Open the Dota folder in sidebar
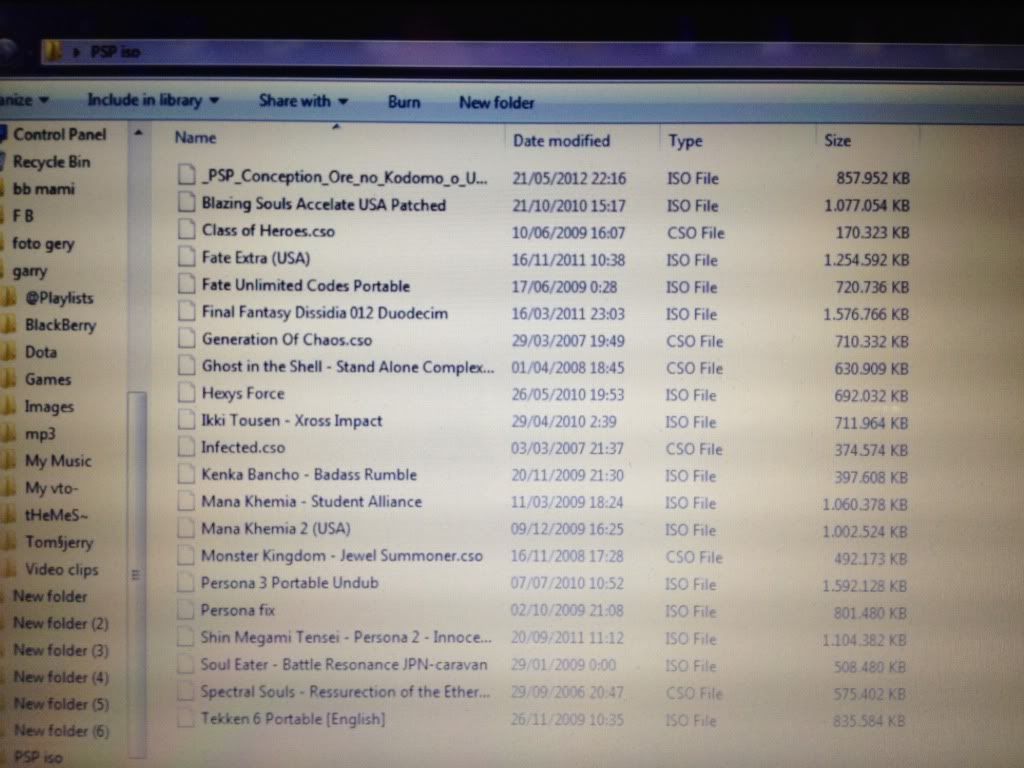 (40, 352)
